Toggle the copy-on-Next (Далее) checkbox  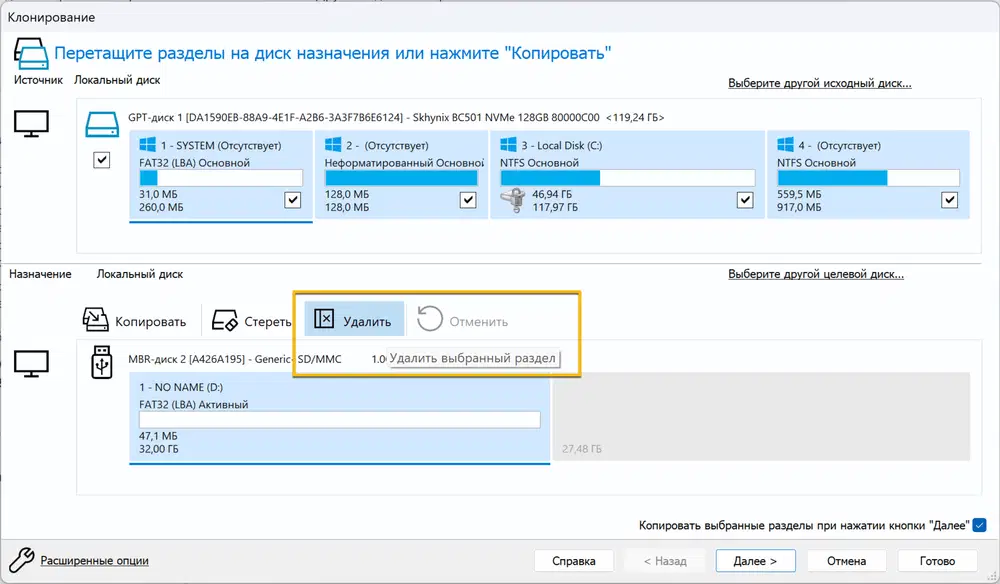pyautogui.click(x=979, y=525)
